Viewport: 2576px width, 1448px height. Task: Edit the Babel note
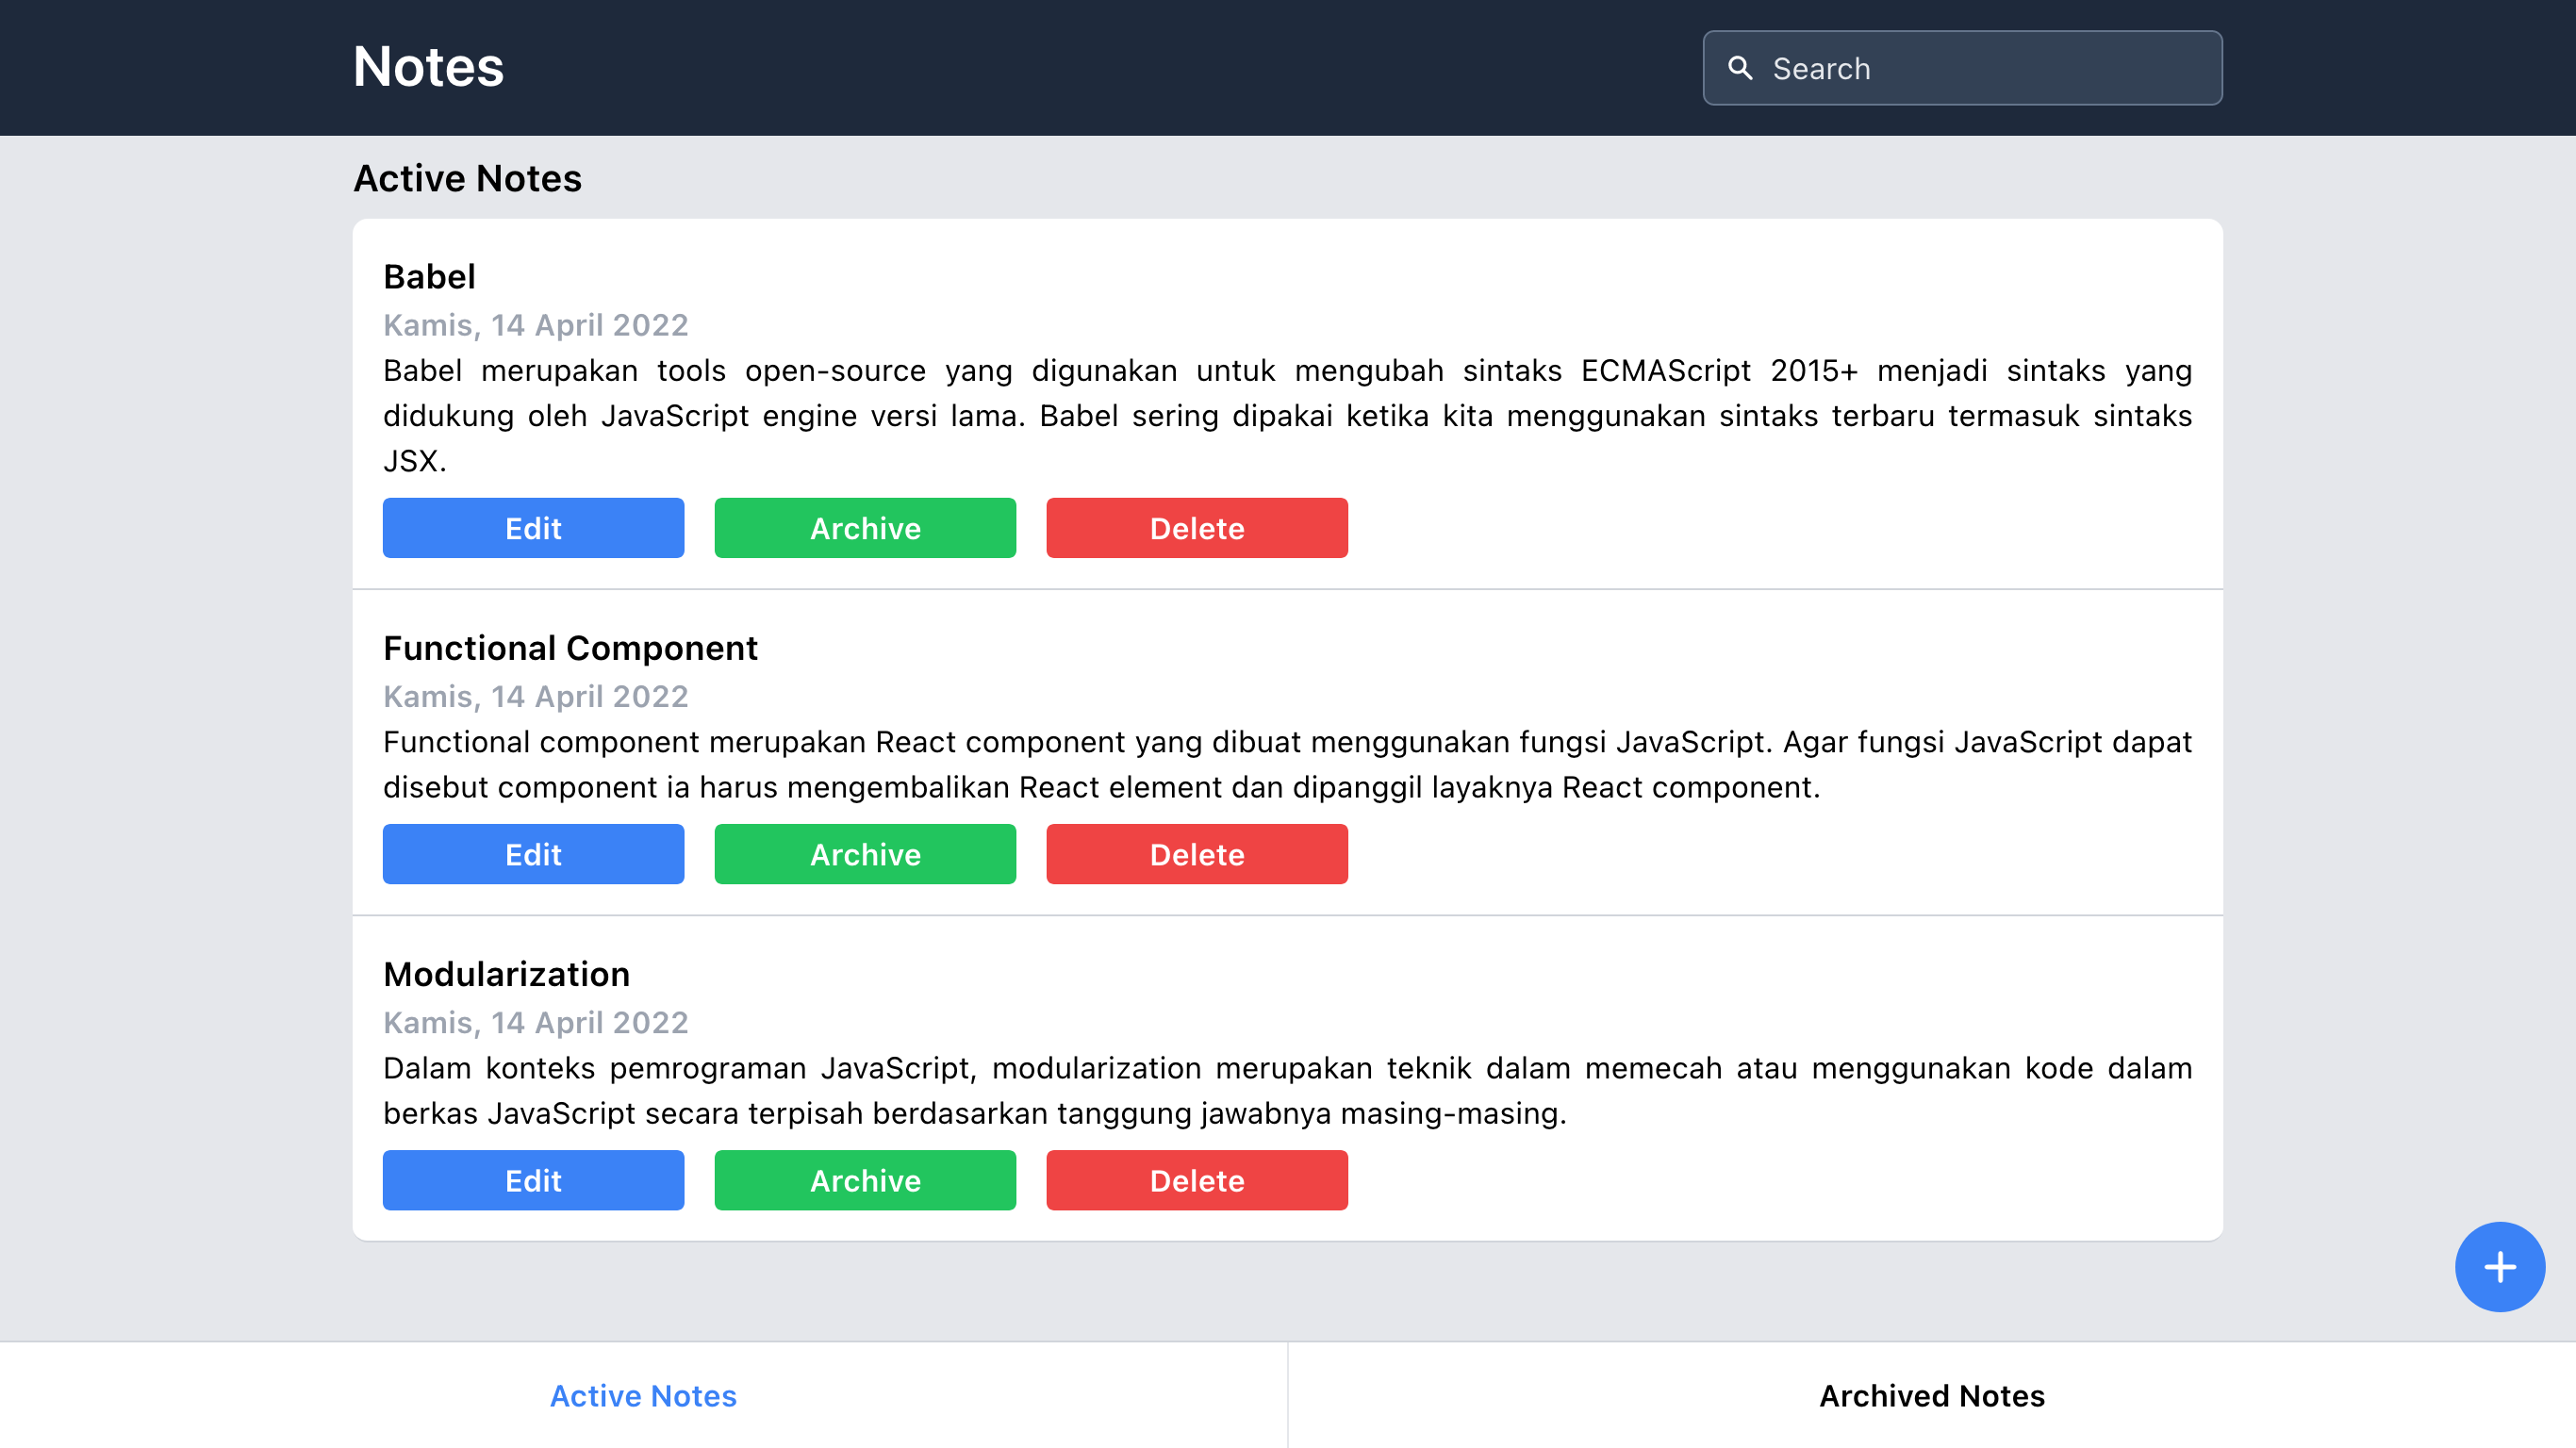click(533, 528)
